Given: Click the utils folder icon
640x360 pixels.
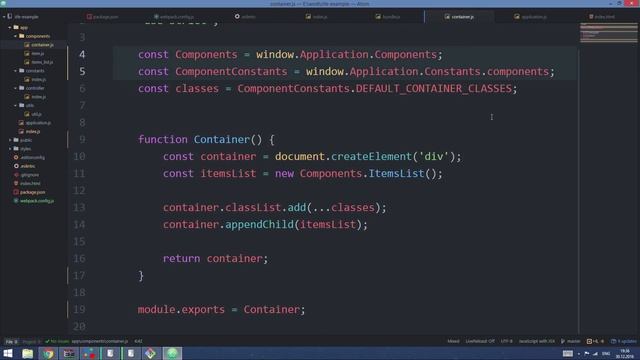Looking at the screenshot, I should [22, 105].
